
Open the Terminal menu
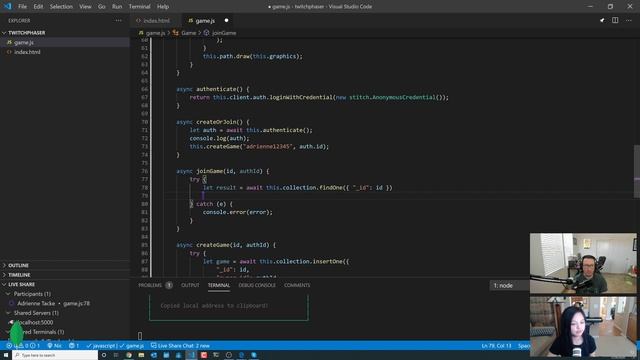[139, 7]
